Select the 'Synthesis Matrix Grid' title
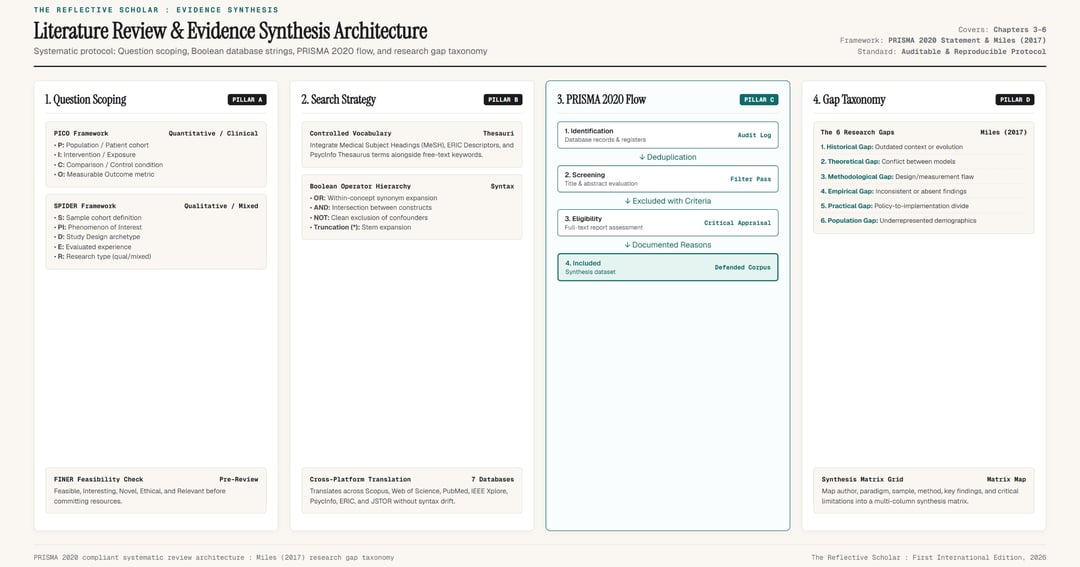Screen dimensions: 1080x567 pyautogui.click(x=862, y=480)
